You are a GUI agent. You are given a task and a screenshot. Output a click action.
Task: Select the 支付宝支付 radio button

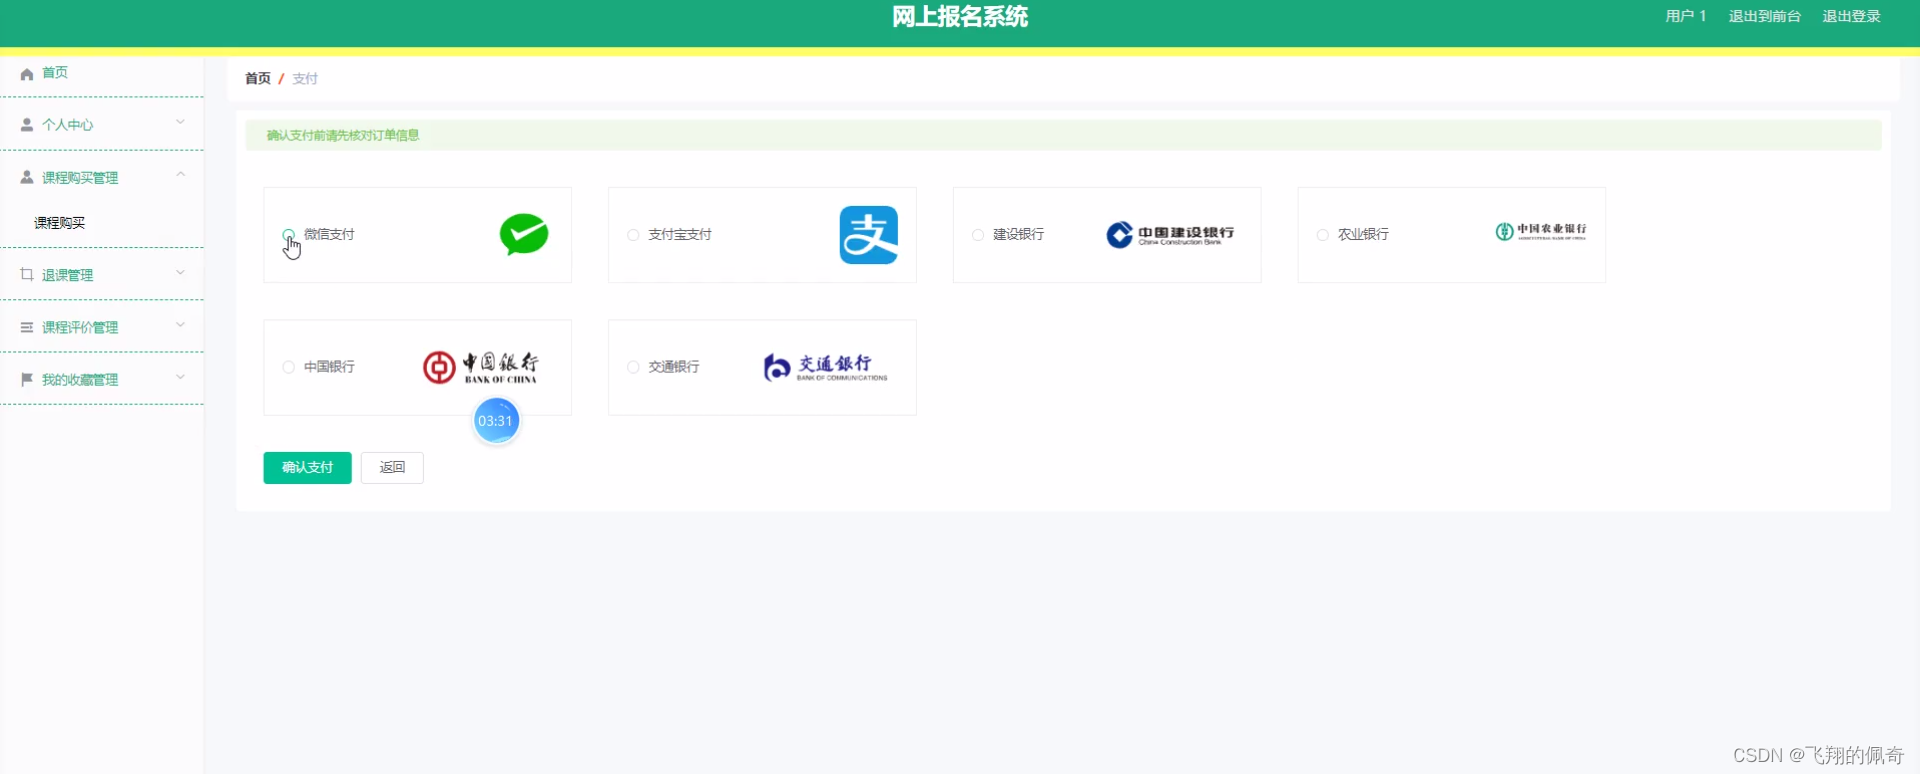(633, 235)
